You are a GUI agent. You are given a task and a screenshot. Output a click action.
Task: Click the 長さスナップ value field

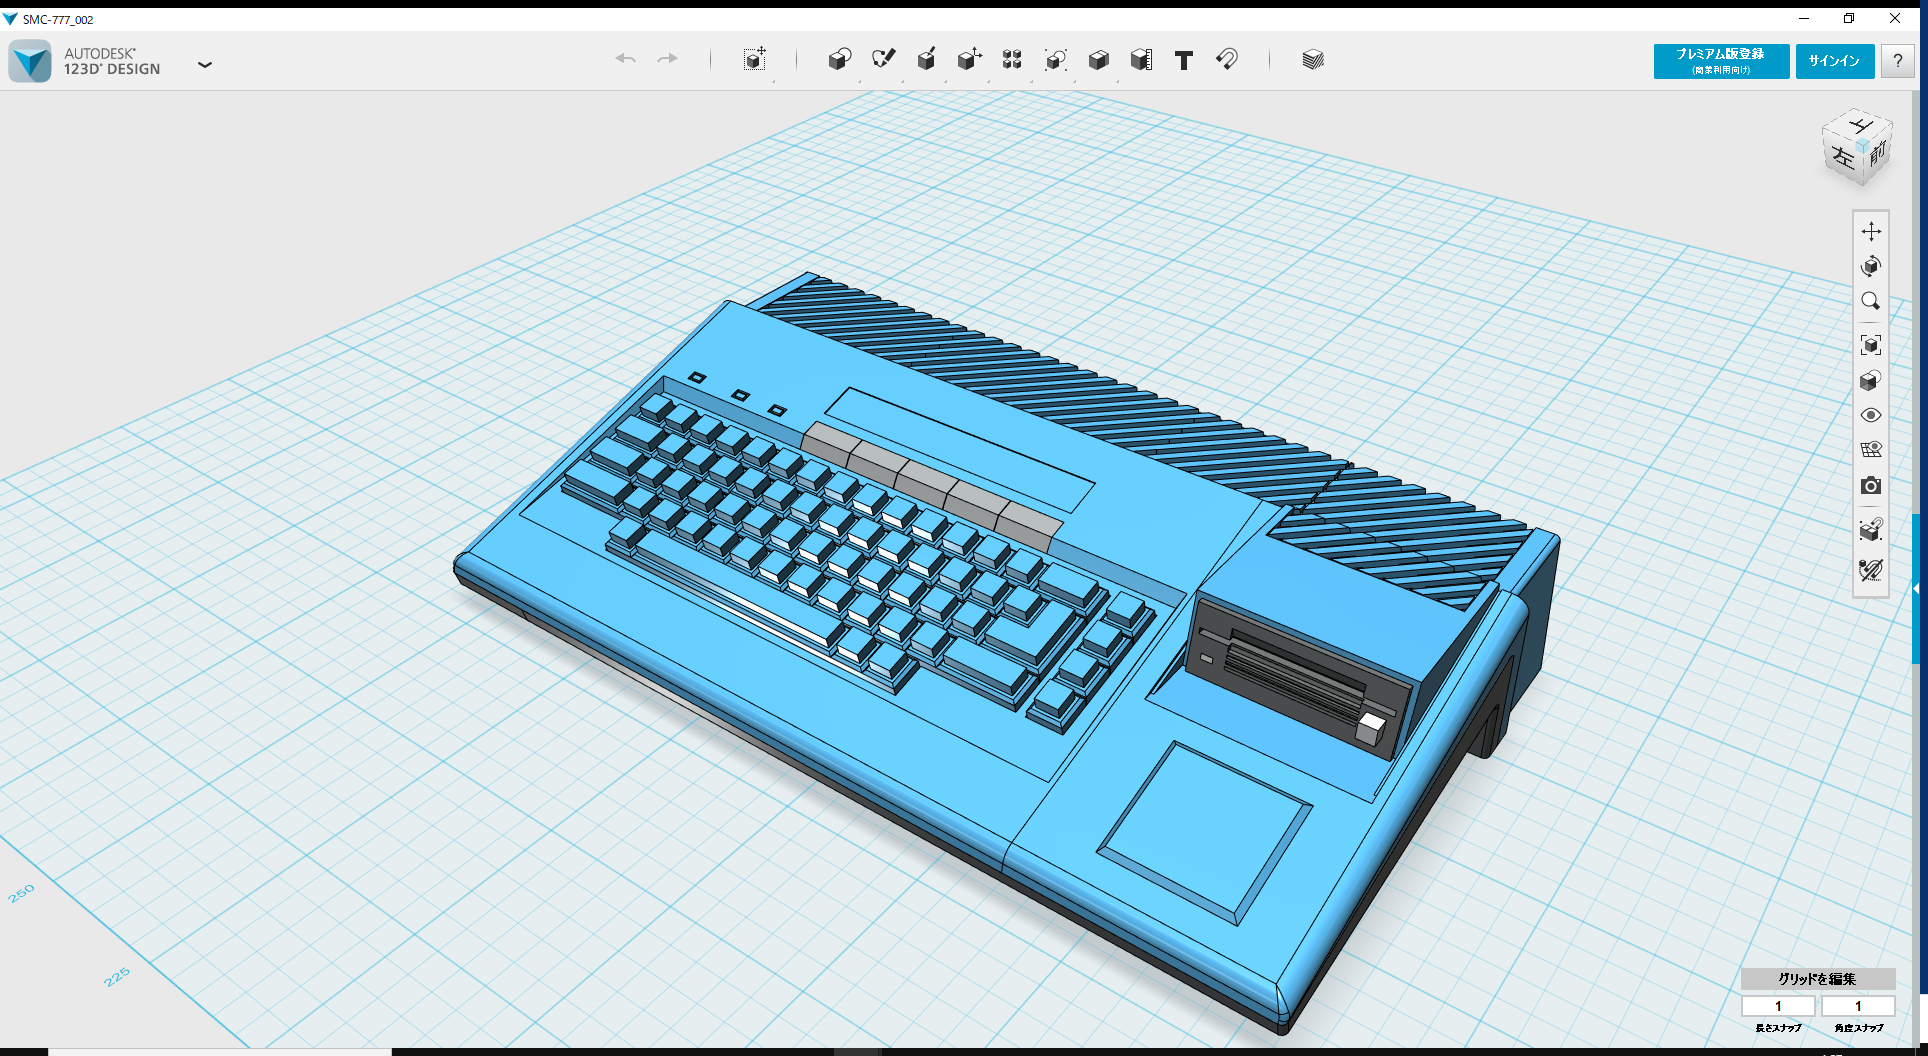pos(1778,1006)
